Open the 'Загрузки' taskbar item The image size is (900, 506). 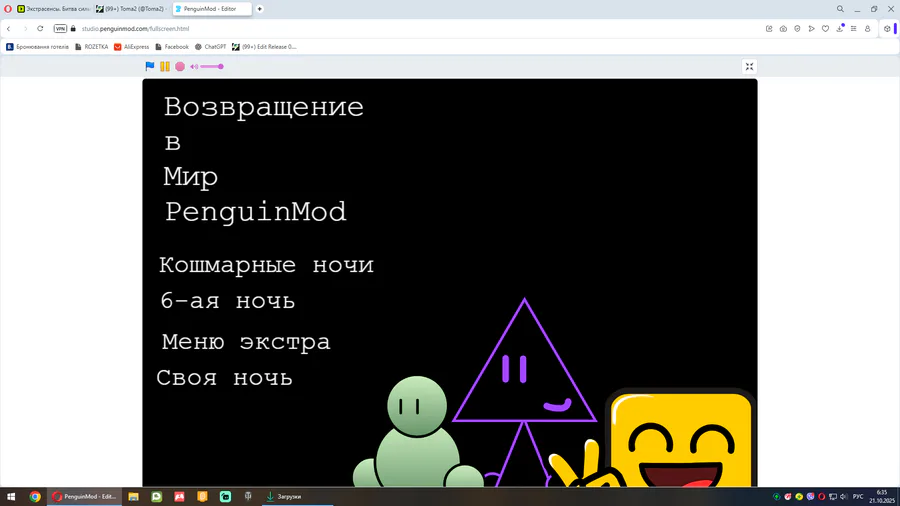pyautogui.click(x=297, y=497)
